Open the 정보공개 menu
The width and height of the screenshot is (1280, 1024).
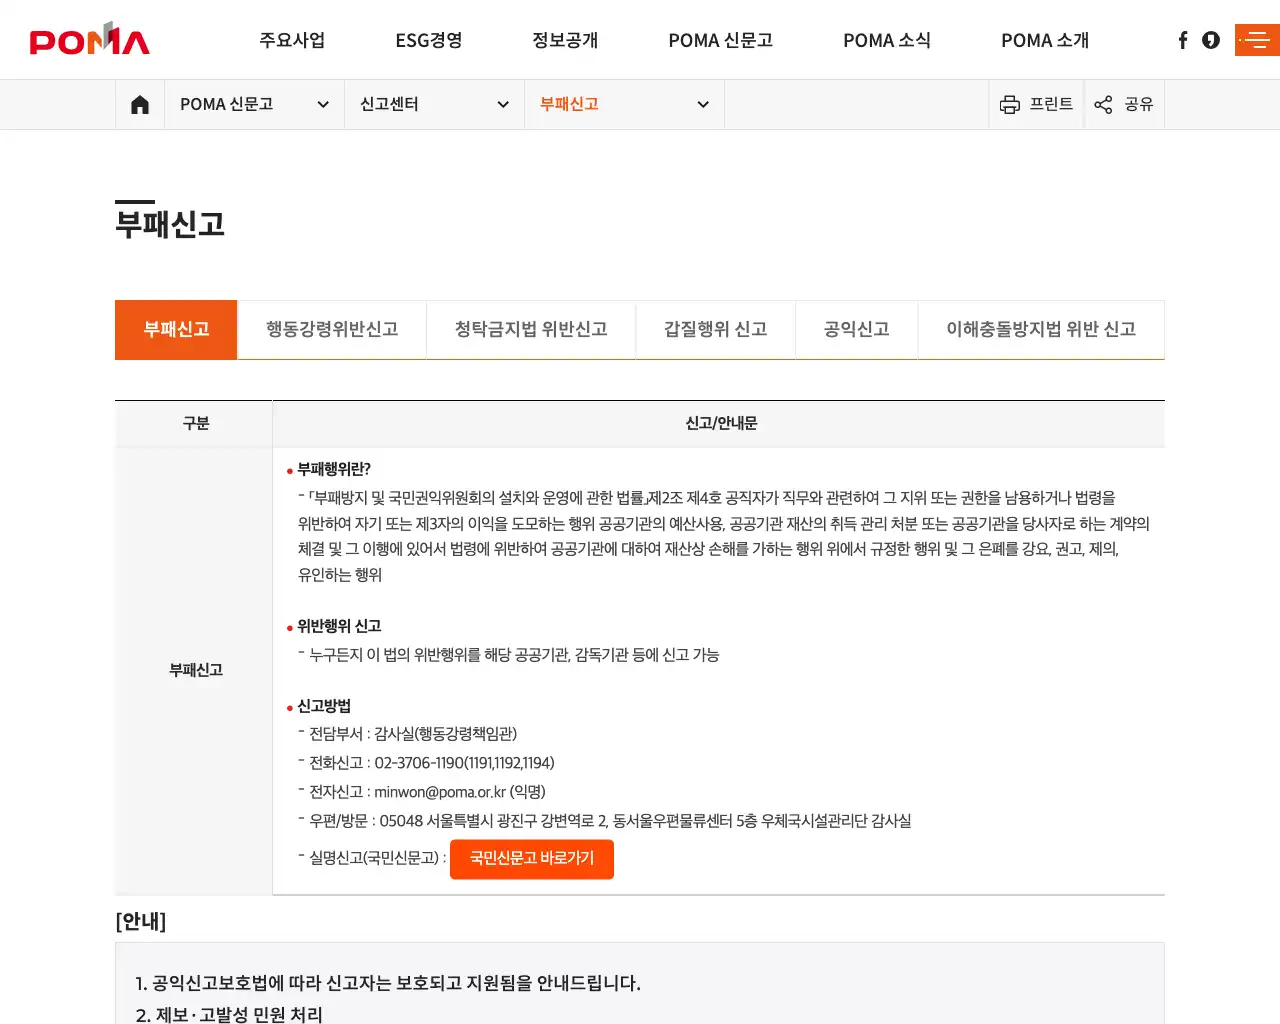pos(565,40)
